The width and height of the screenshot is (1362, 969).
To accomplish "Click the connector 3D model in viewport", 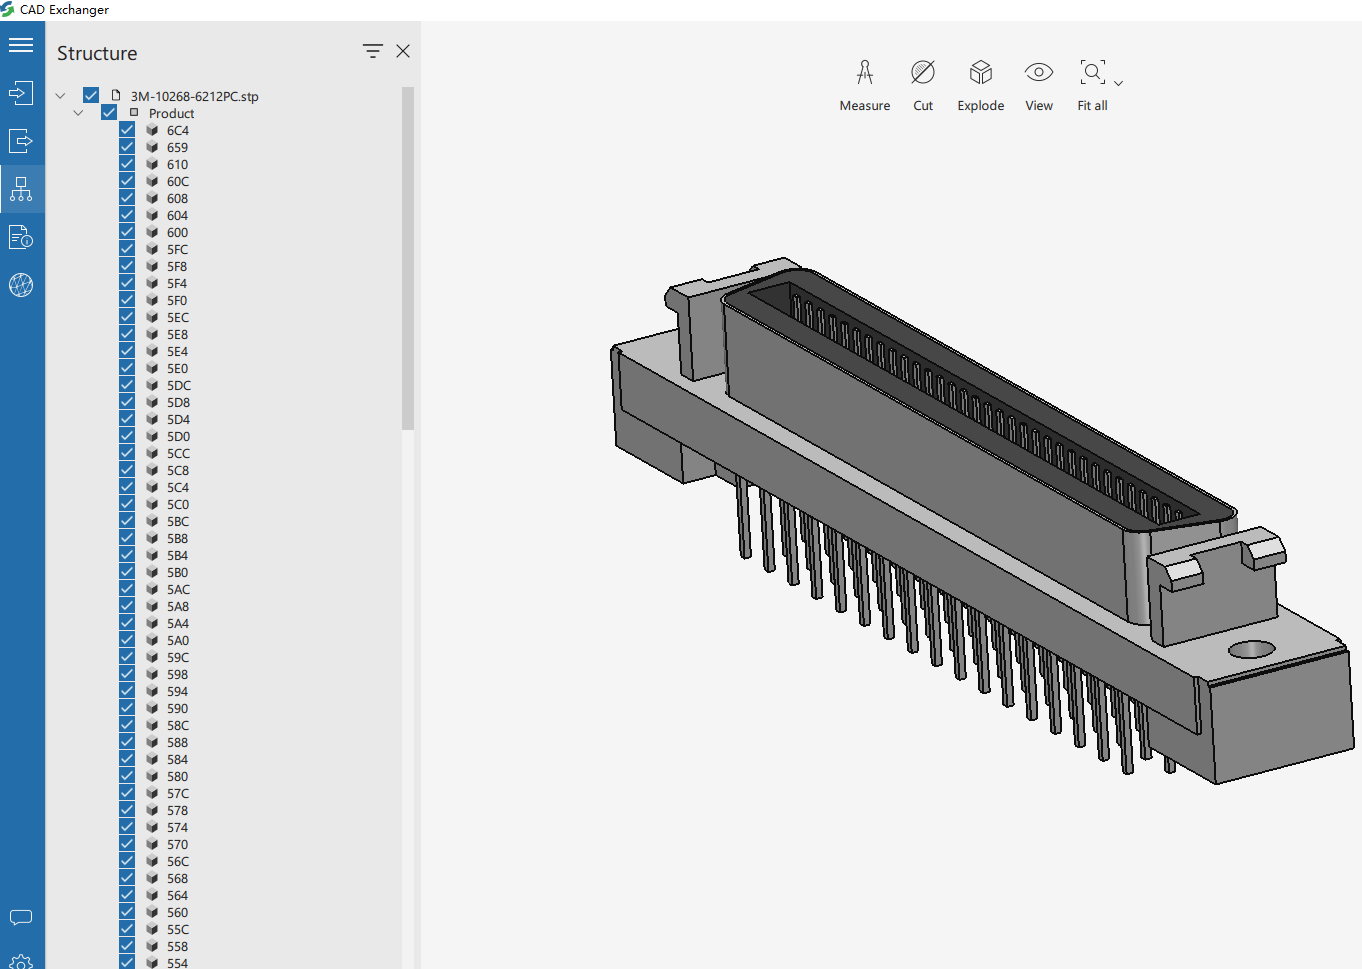I will click(980, 520).
